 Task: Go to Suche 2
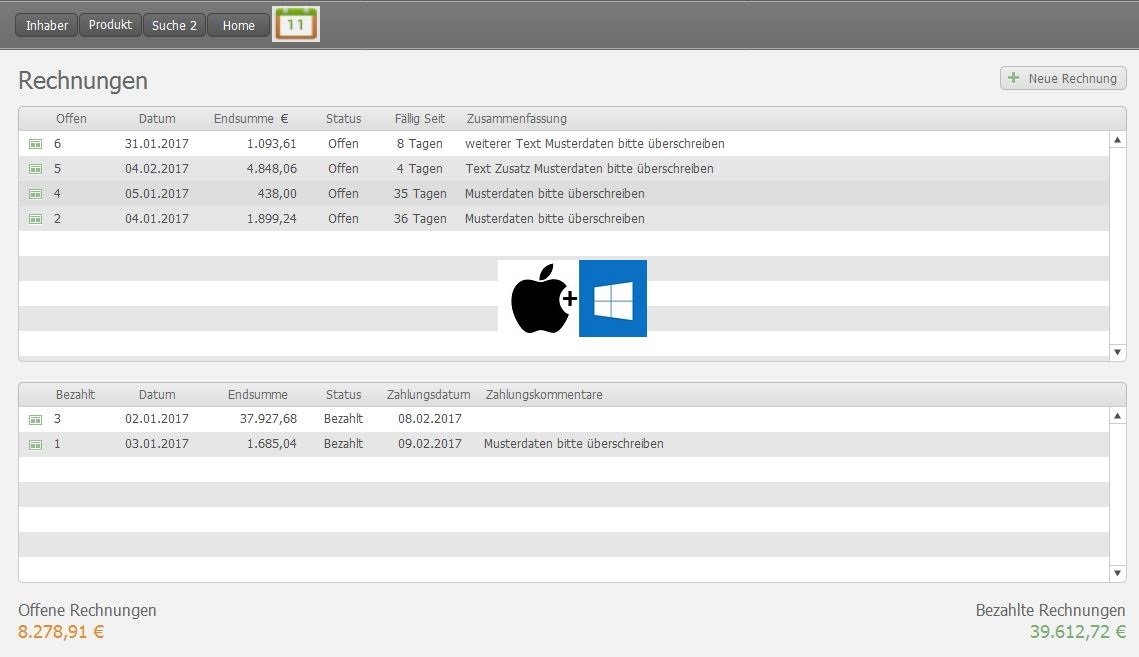[x=174, y=25]
